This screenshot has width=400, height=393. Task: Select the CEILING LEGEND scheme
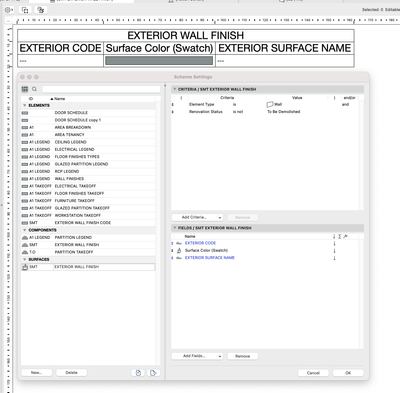pos(88,142)
